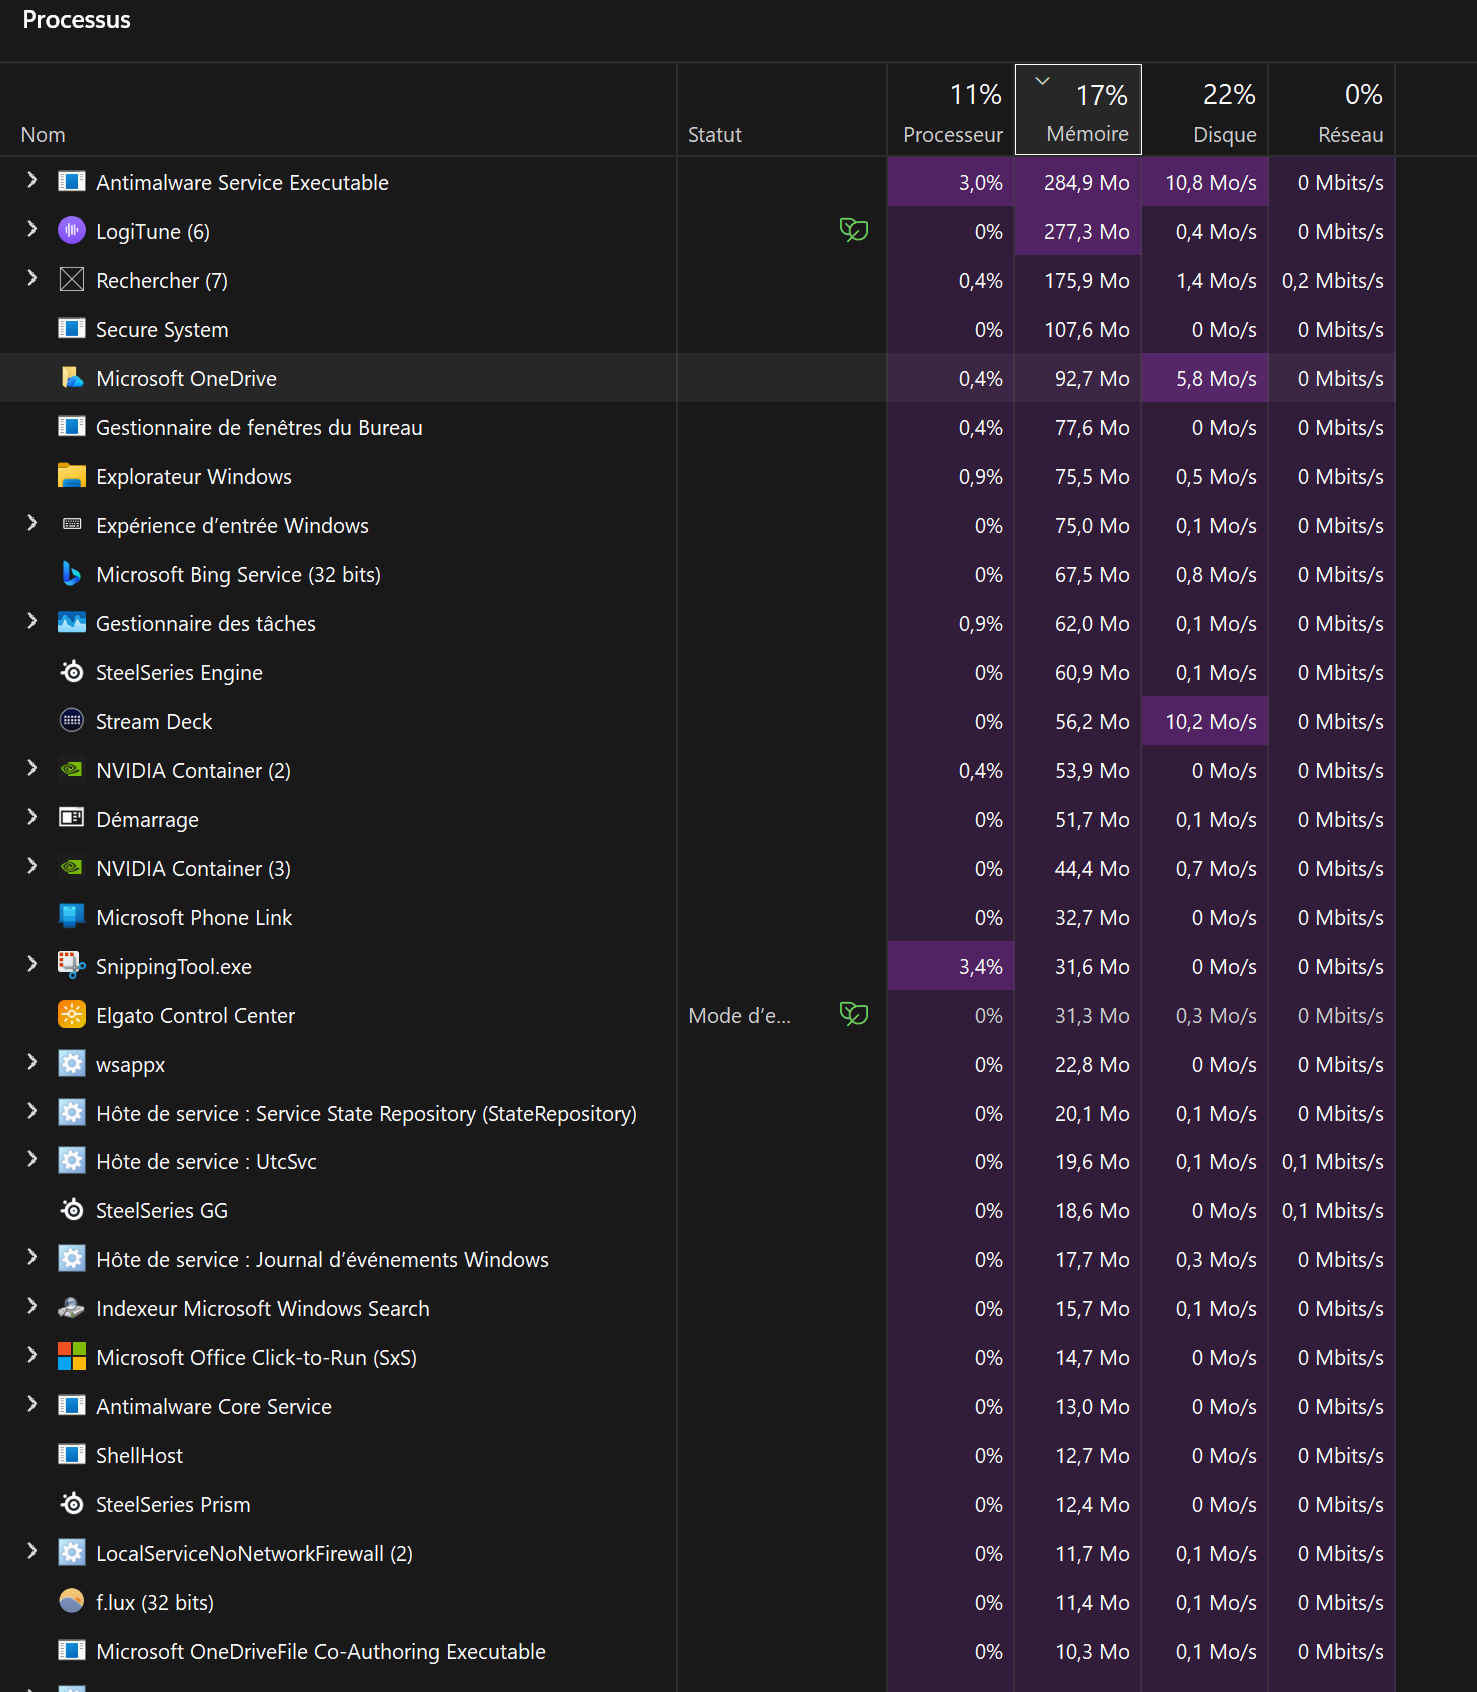Sort by the Mémoire column header
1477x1692 pixels.
pos(1078,110)
